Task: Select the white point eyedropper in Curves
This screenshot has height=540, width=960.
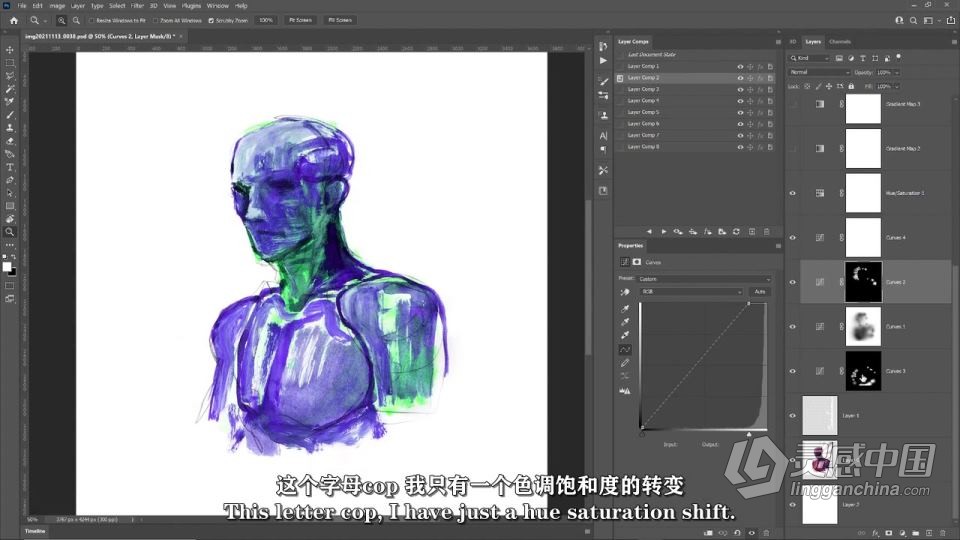Action: click(x=624, y=335)
